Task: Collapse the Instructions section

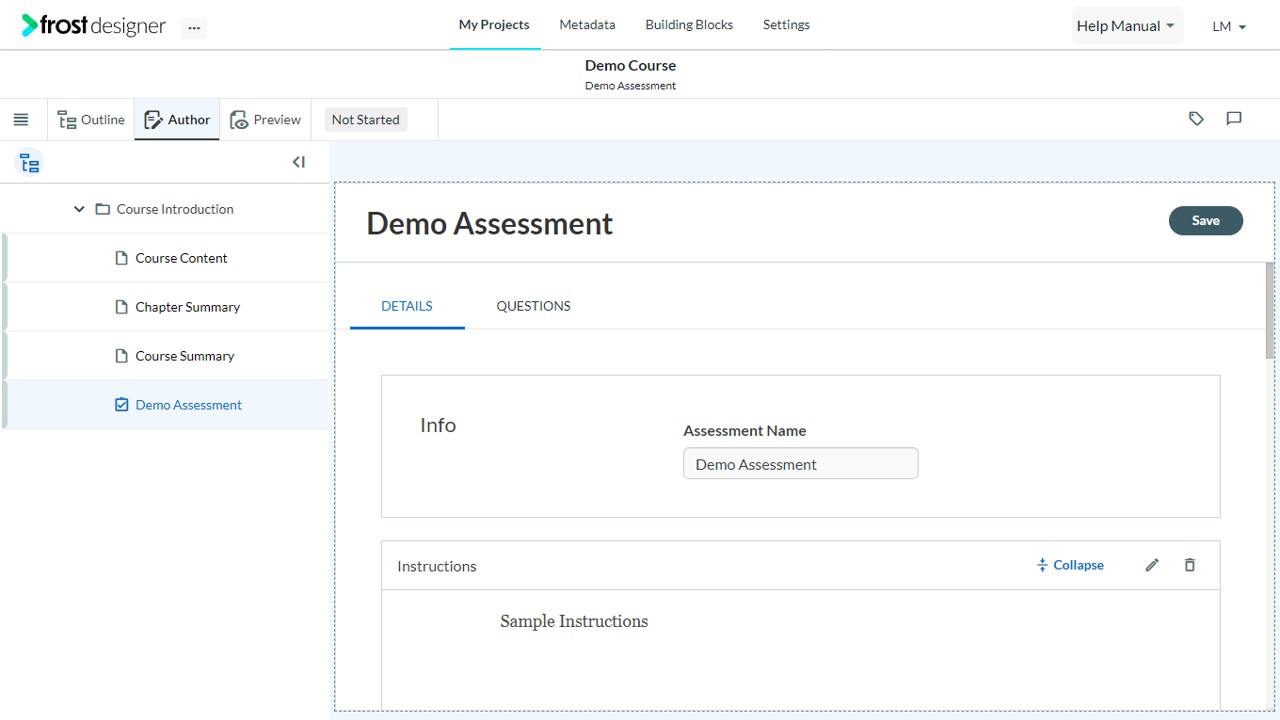Action: click(1070, 565)
